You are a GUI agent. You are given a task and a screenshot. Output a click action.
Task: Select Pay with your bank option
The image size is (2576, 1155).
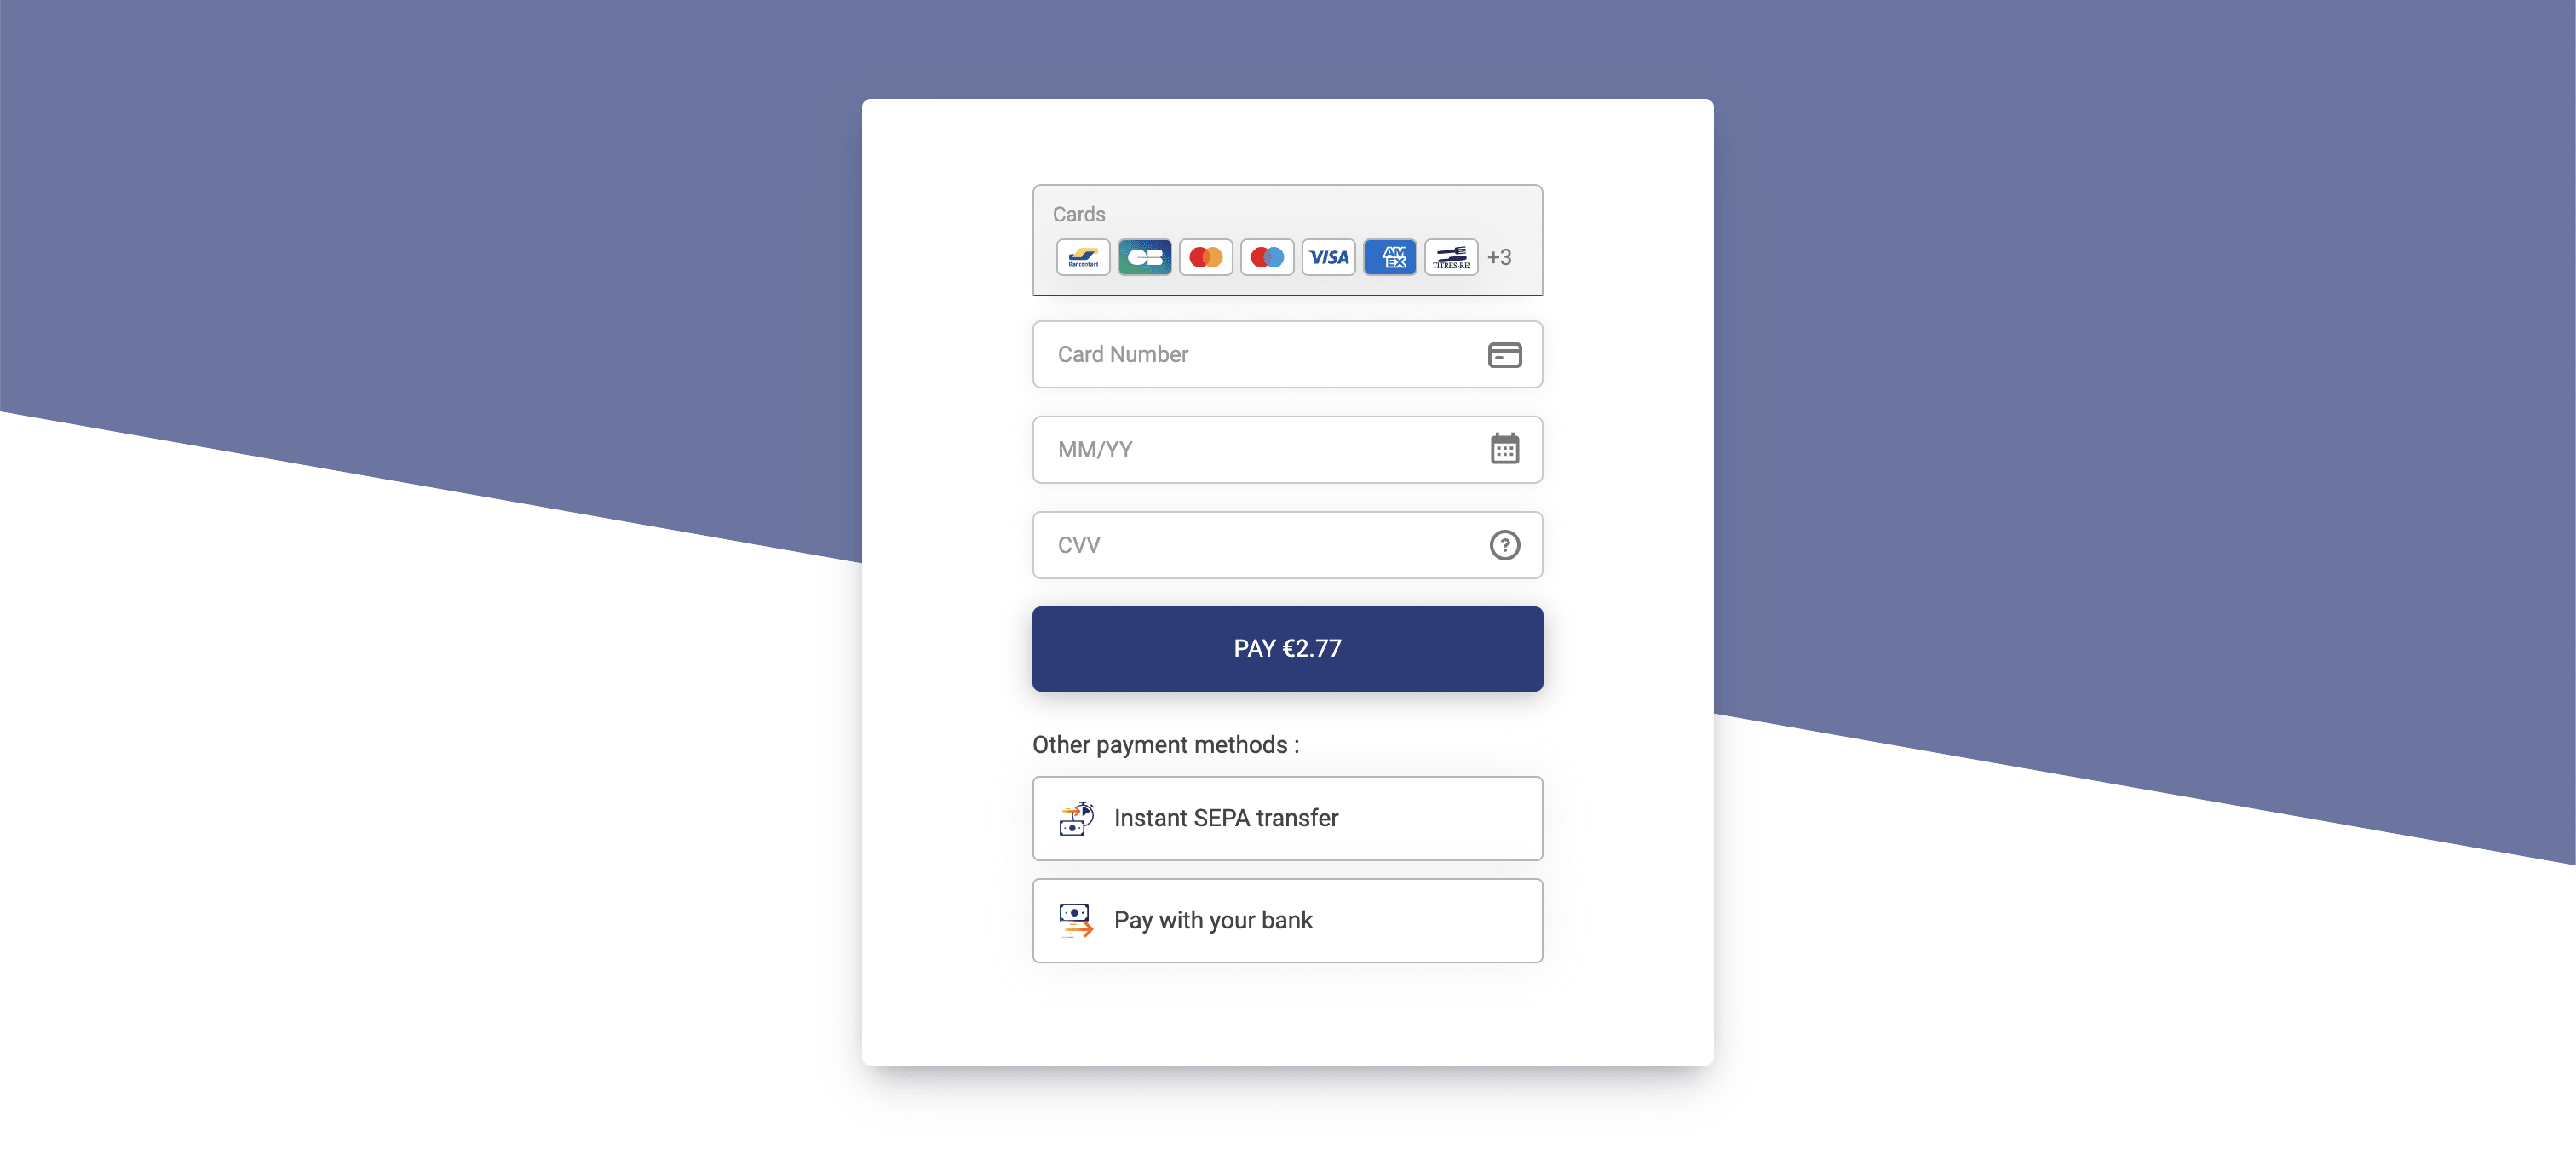[1288, 920]
